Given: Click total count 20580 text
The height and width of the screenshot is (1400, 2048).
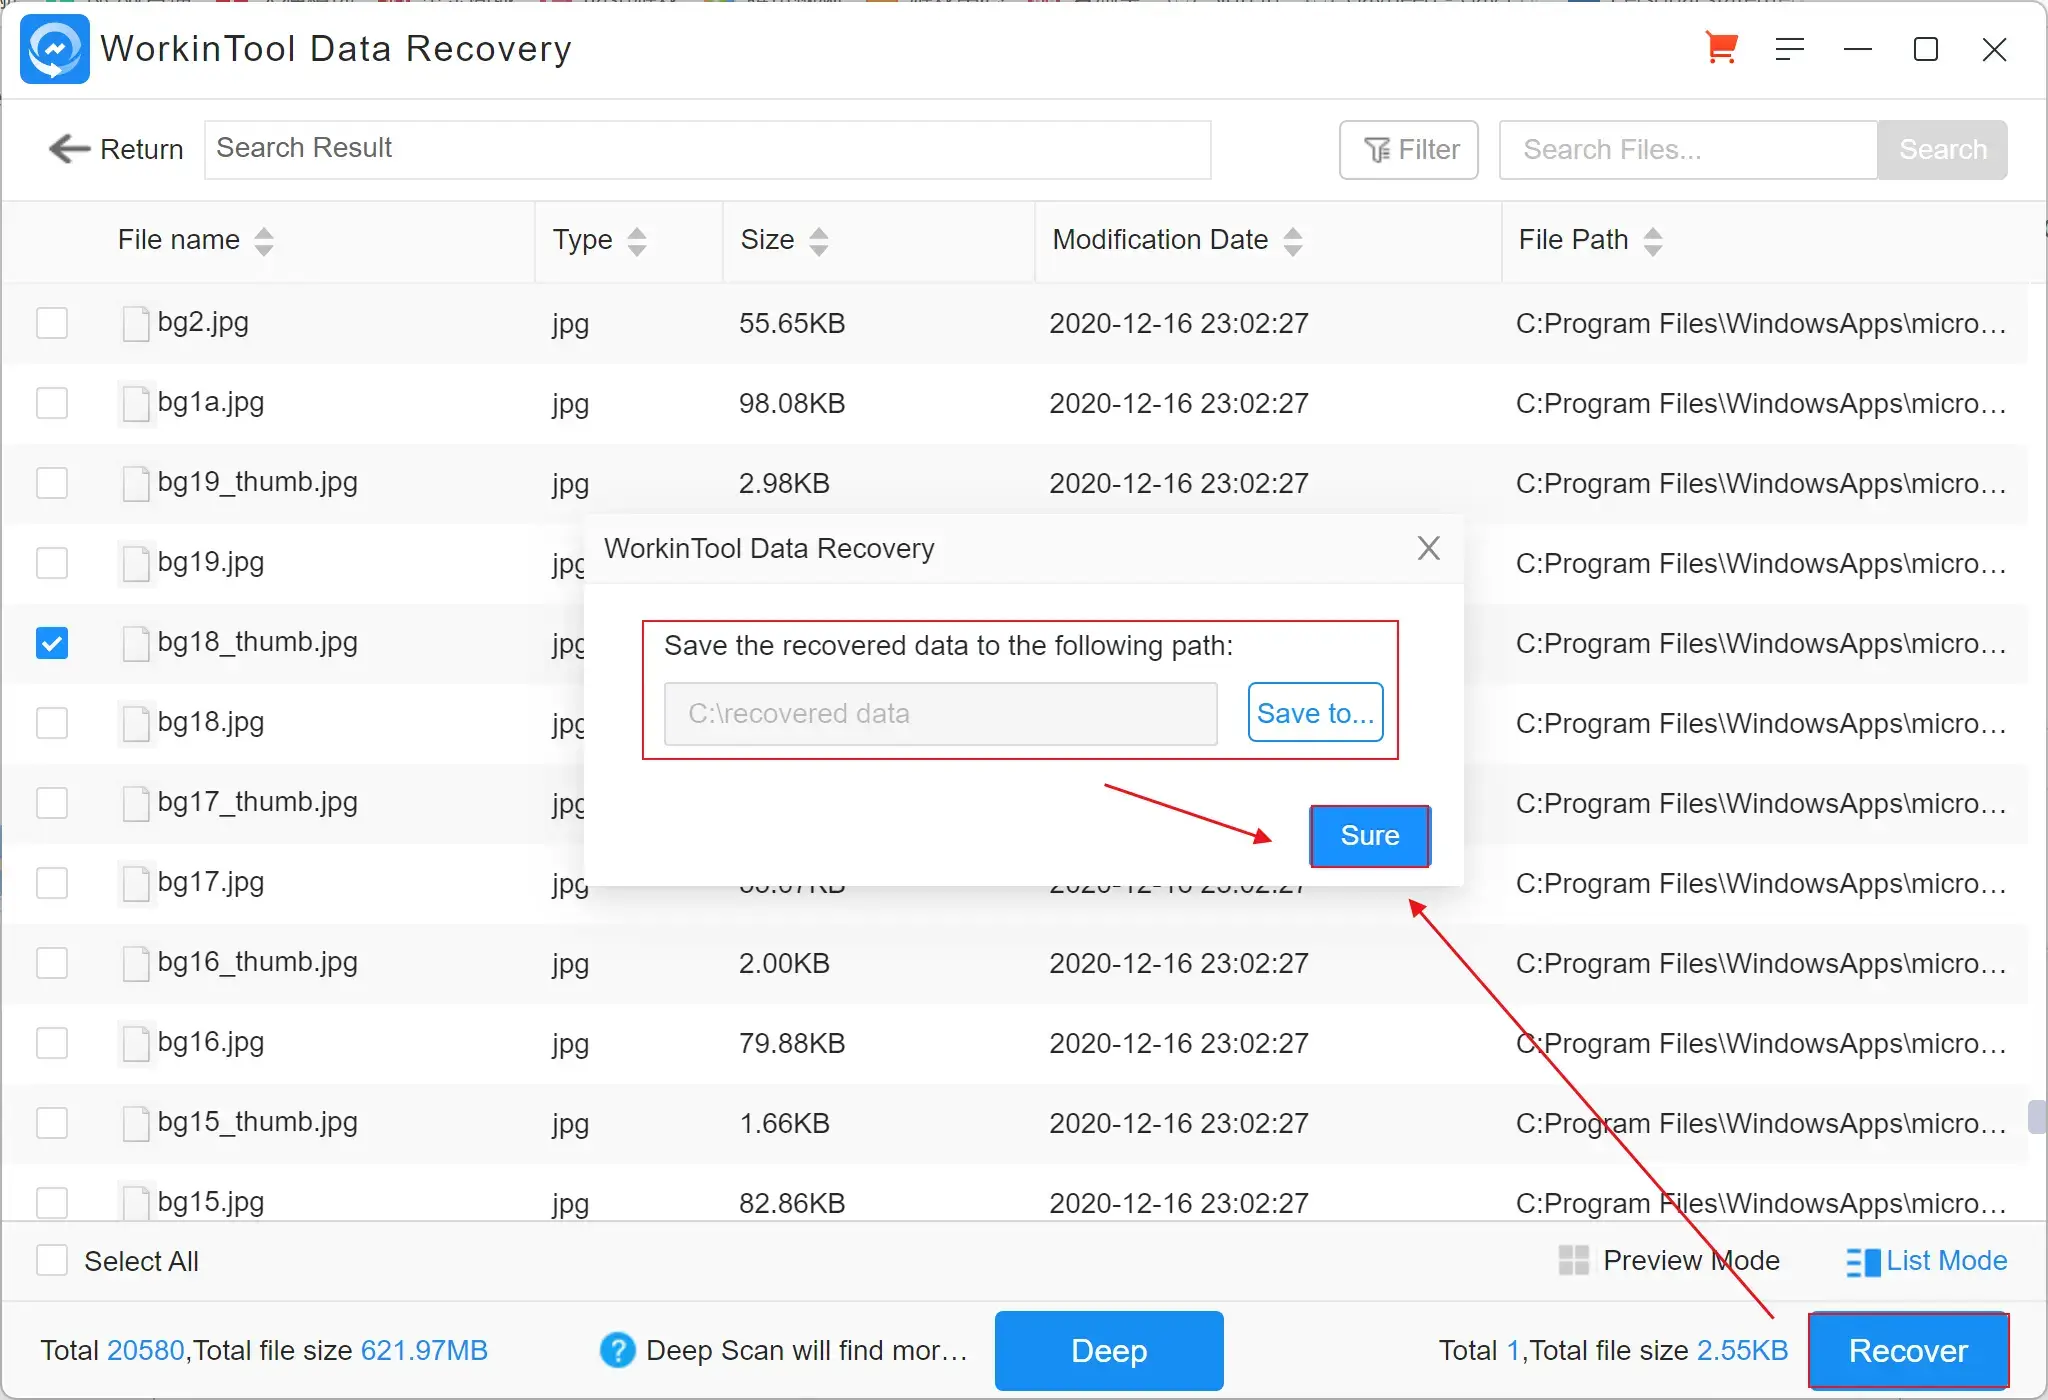Looking at the screenshot, I should [x=146, y=1351].
